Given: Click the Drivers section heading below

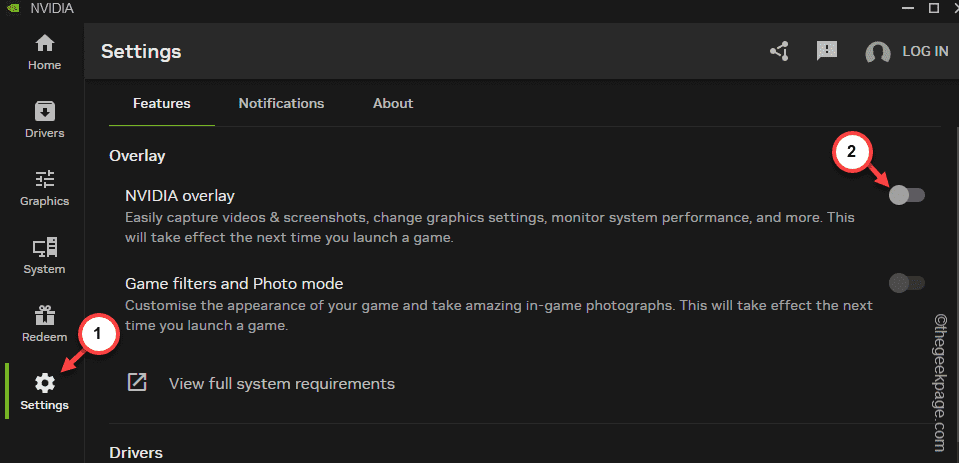Looking at the screenshot, I should point(136,453).
